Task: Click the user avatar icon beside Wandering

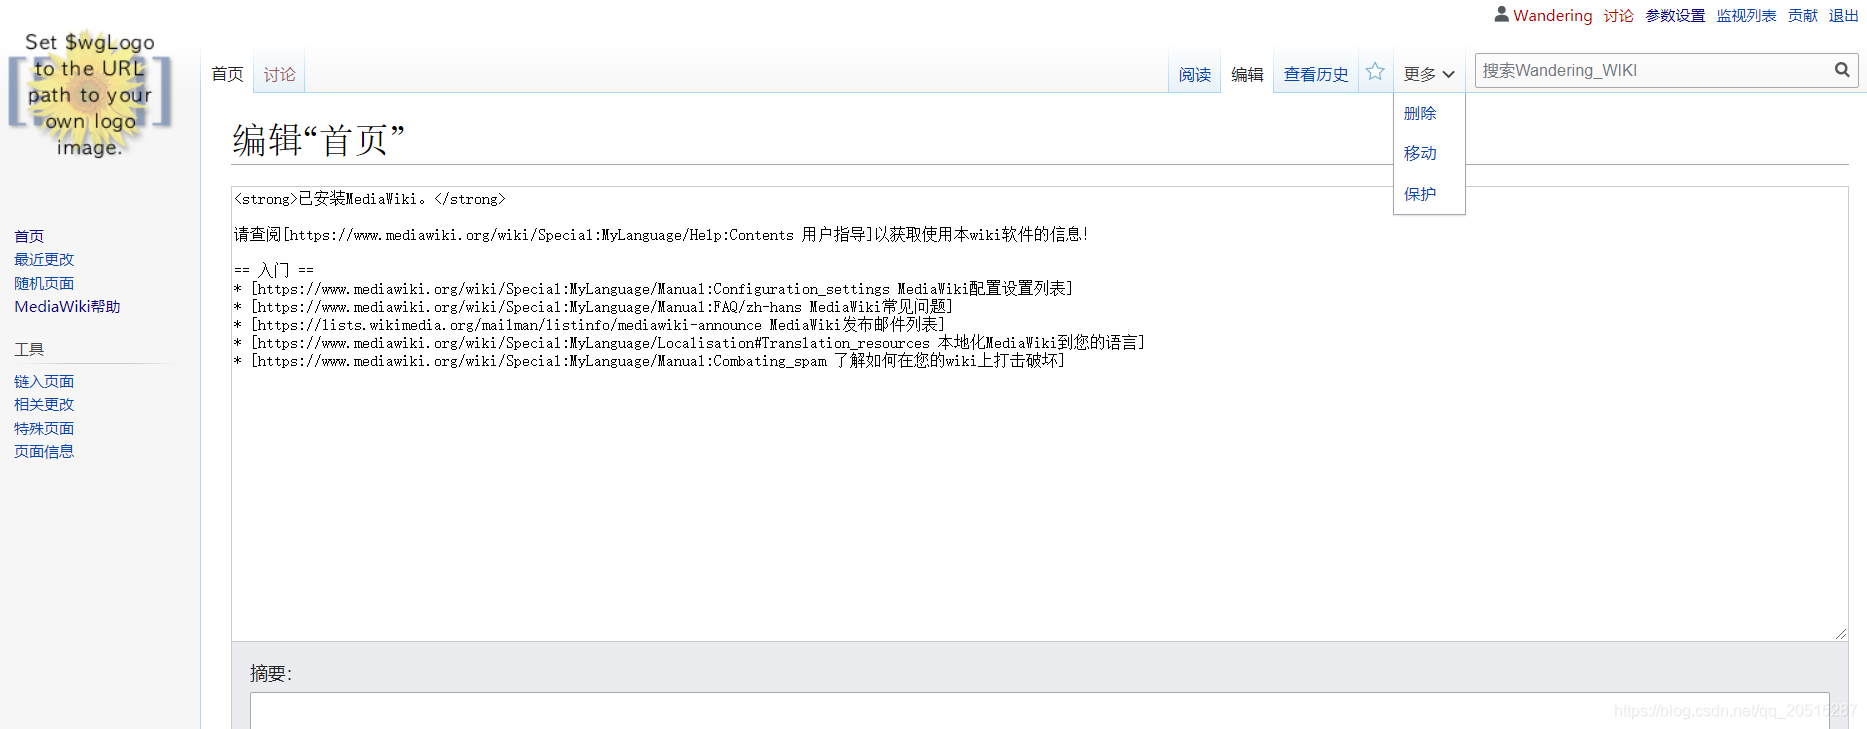Action: pyautogui.click(x=1501, y=14)
